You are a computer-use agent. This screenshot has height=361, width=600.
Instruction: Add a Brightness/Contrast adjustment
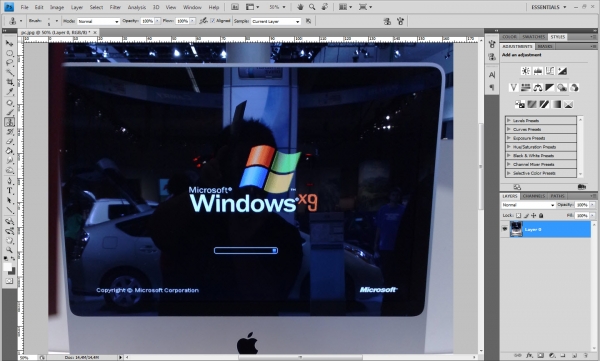[x=526, y=71]
